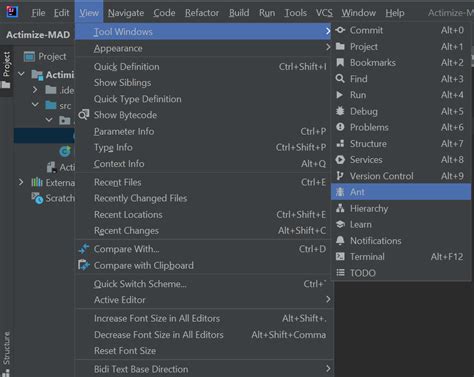
Task: Open the Edit menu
Action: click(61, 13)
